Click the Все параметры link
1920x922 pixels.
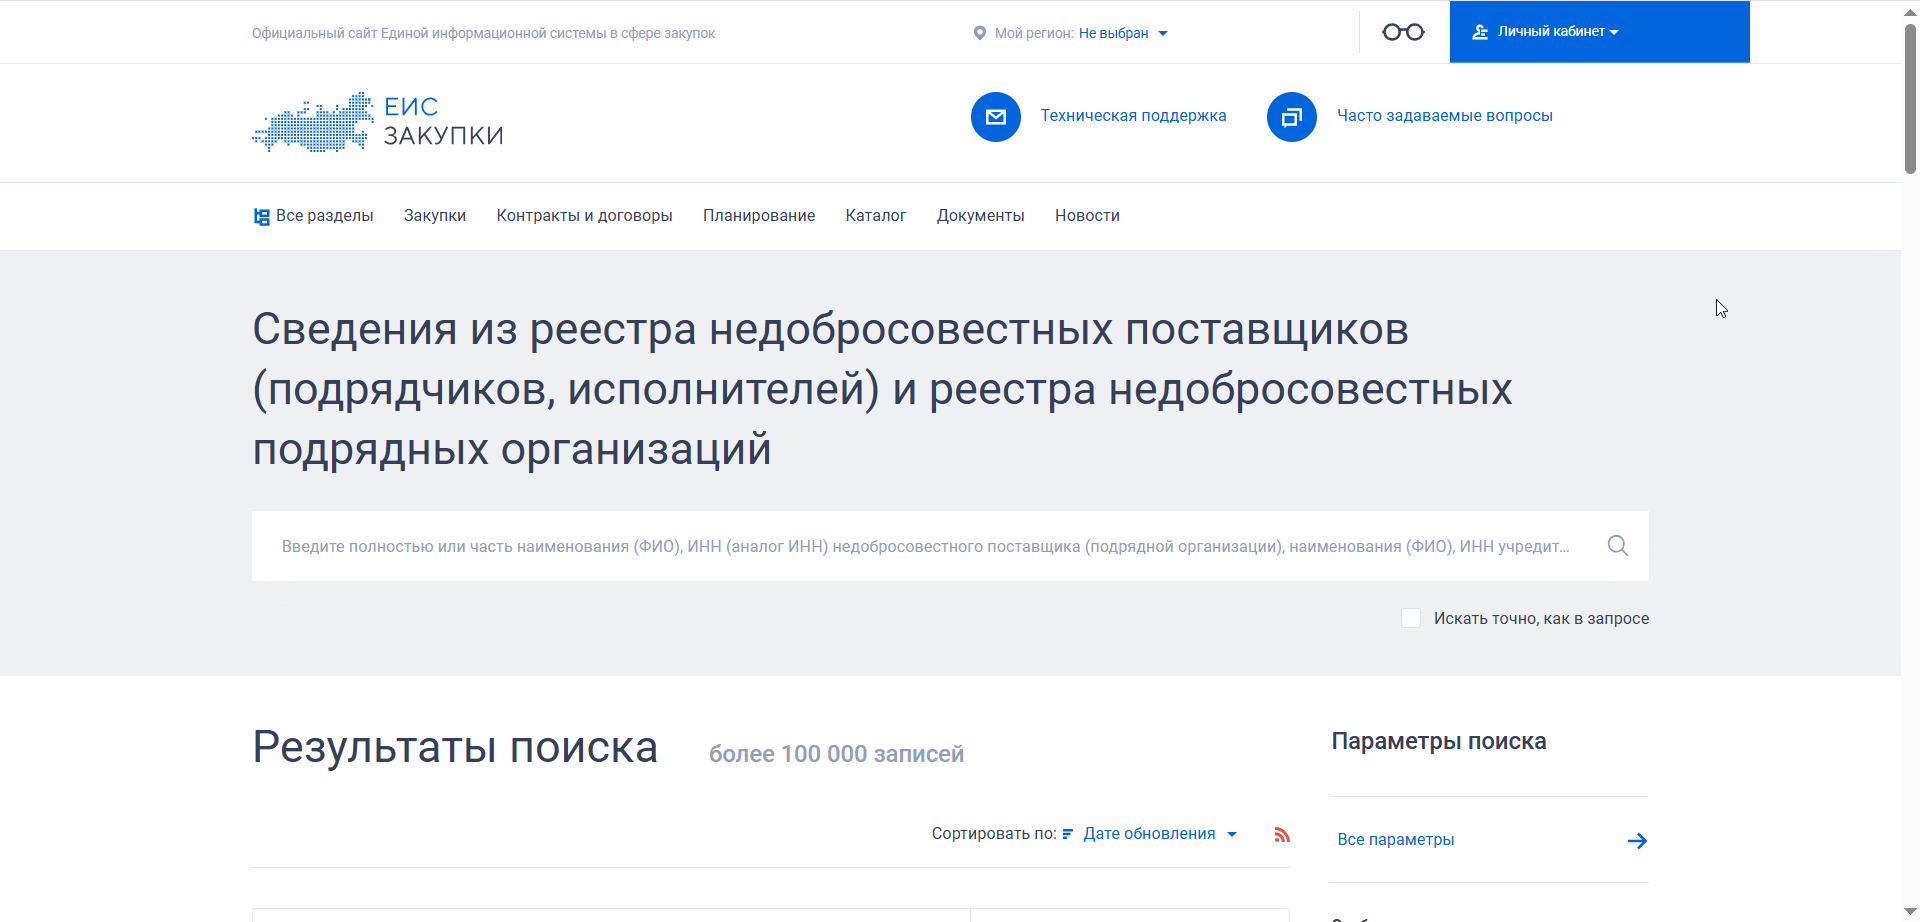pyautogui.click(x=1396, y=840)
